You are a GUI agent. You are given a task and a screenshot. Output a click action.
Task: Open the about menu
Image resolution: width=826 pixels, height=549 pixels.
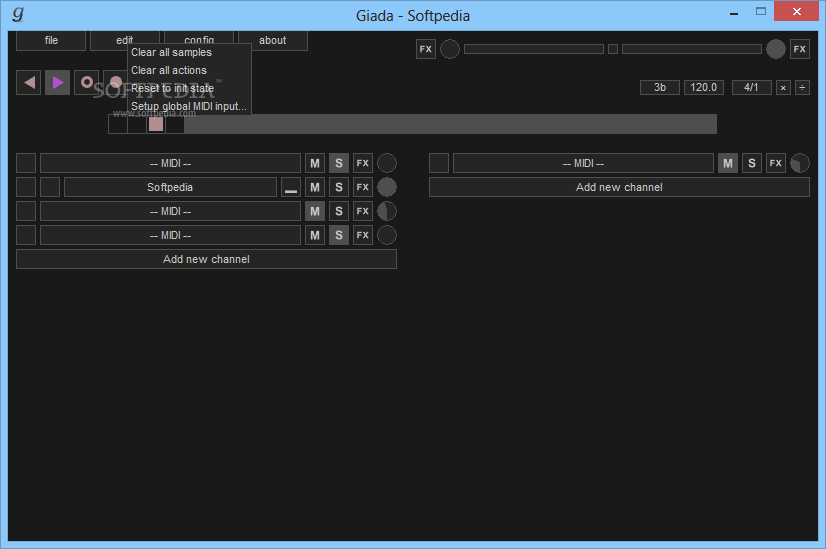tap(273, 41)
